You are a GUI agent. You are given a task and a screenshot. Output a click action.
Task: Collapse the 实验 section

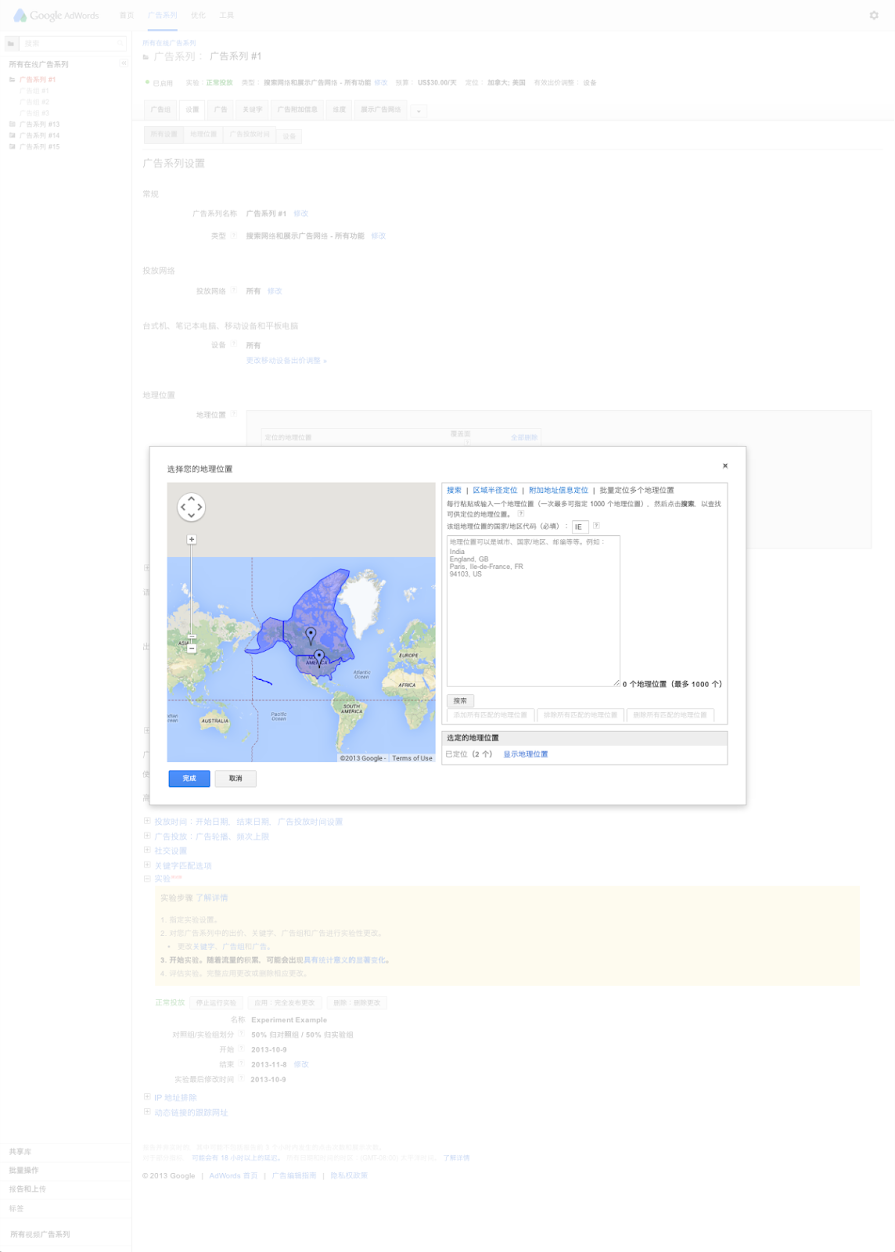click(147, 879)
